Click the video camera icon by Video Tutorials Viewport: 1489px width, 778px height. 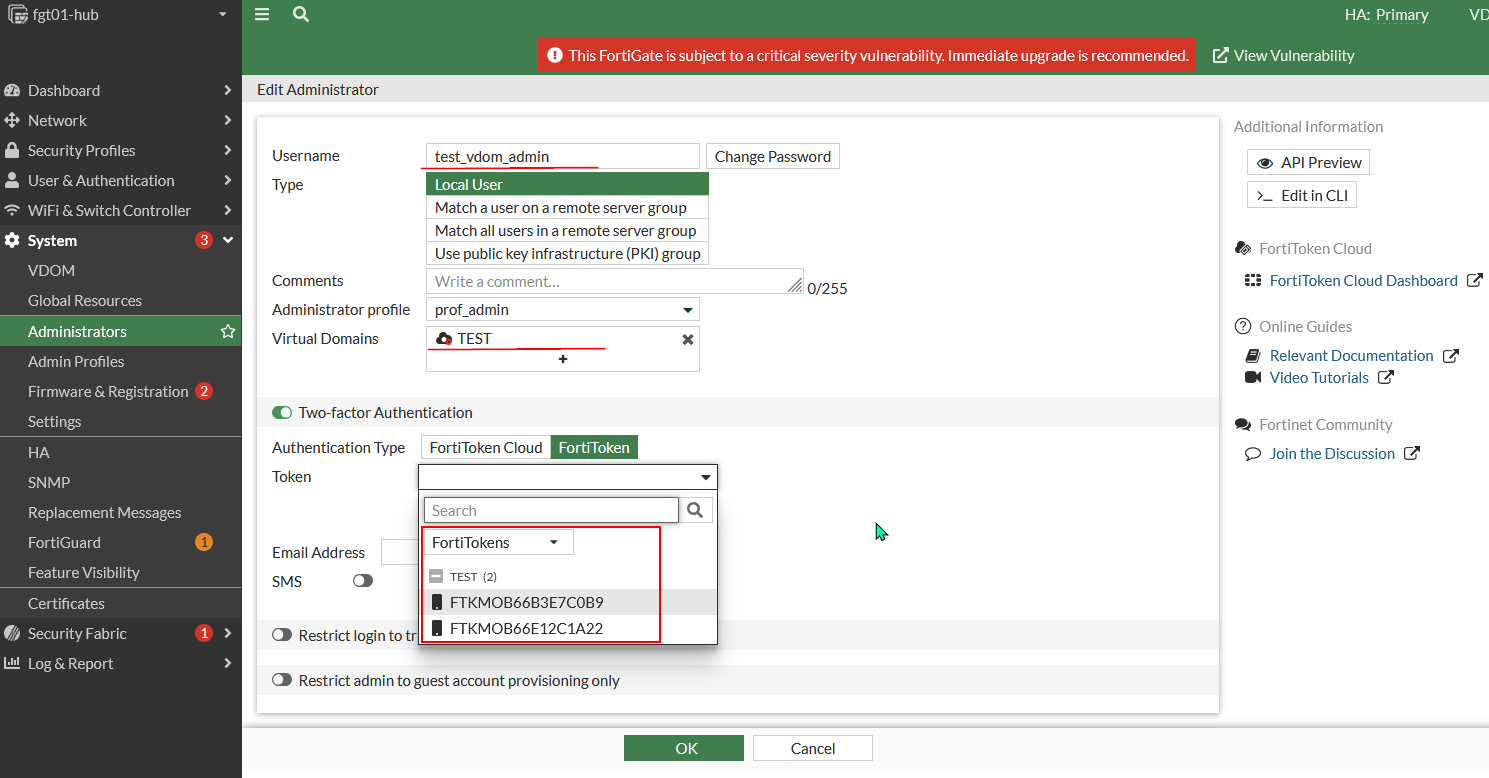[1253, 377]
